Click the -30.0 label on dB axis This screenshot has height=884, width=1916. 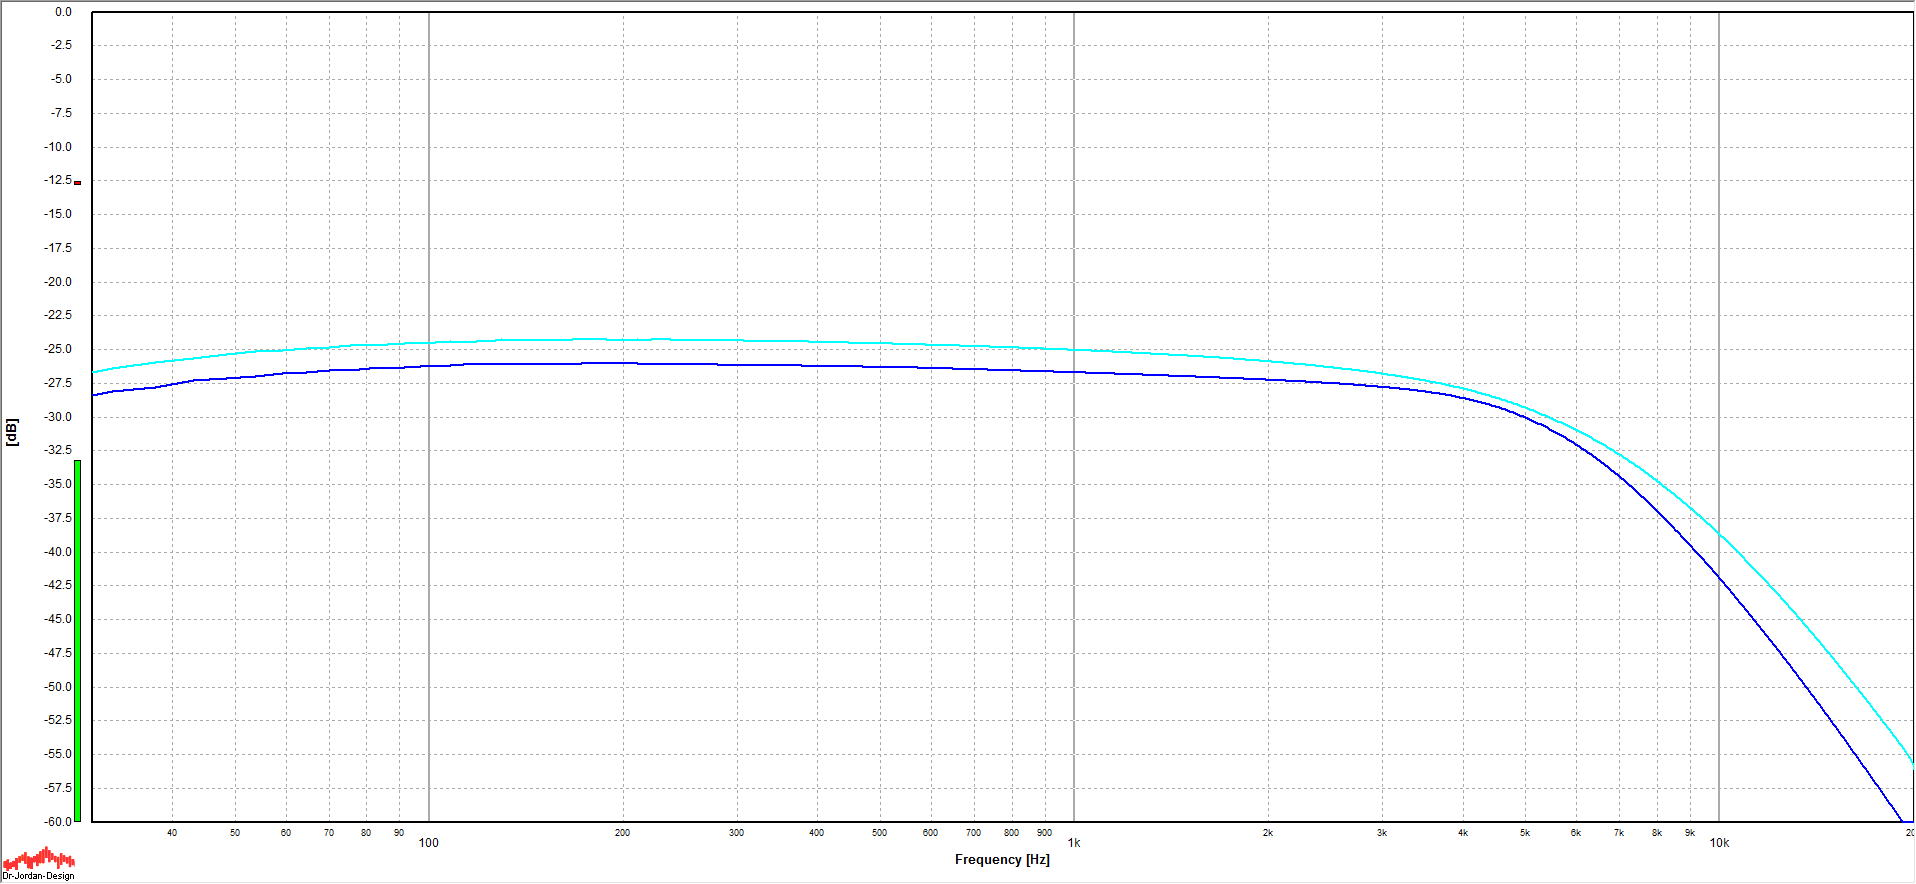(x=59, y=417)
